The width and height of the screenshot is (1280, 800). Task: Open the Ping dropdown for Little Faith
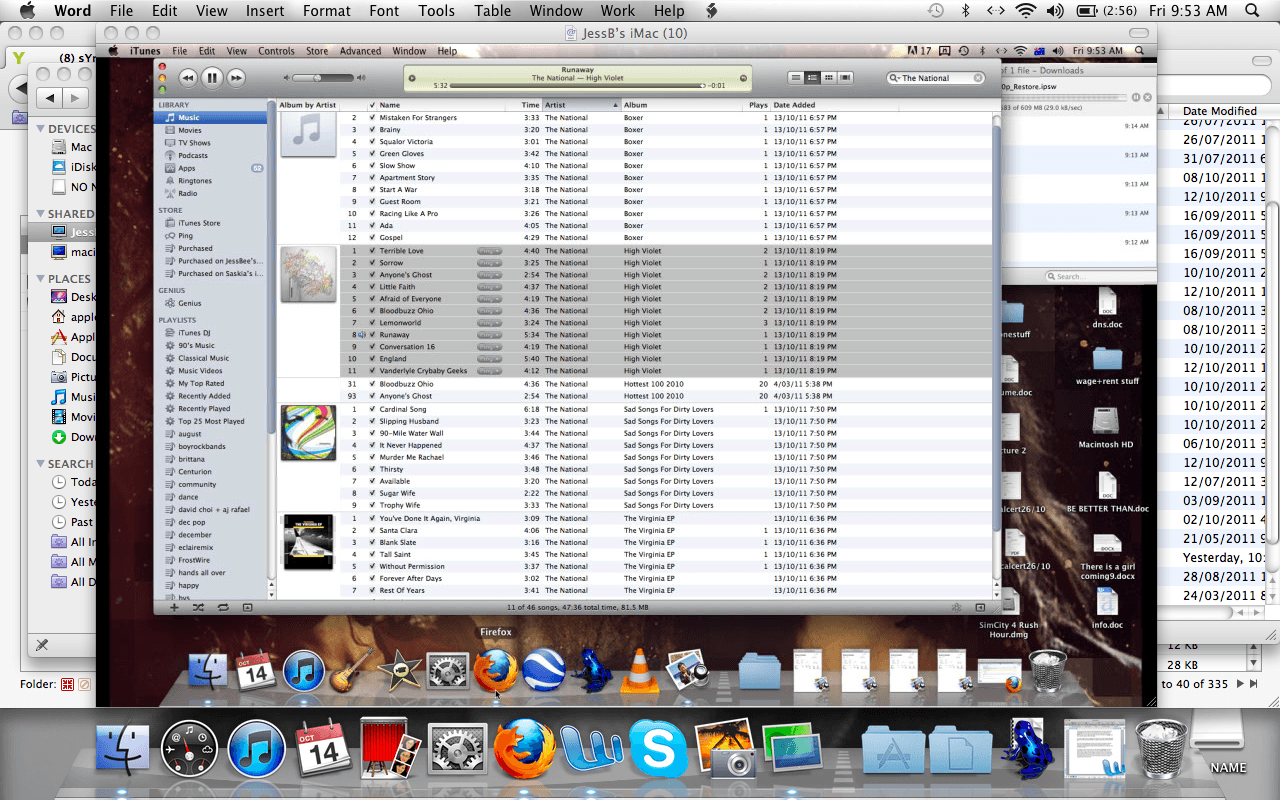click(489, 287)
